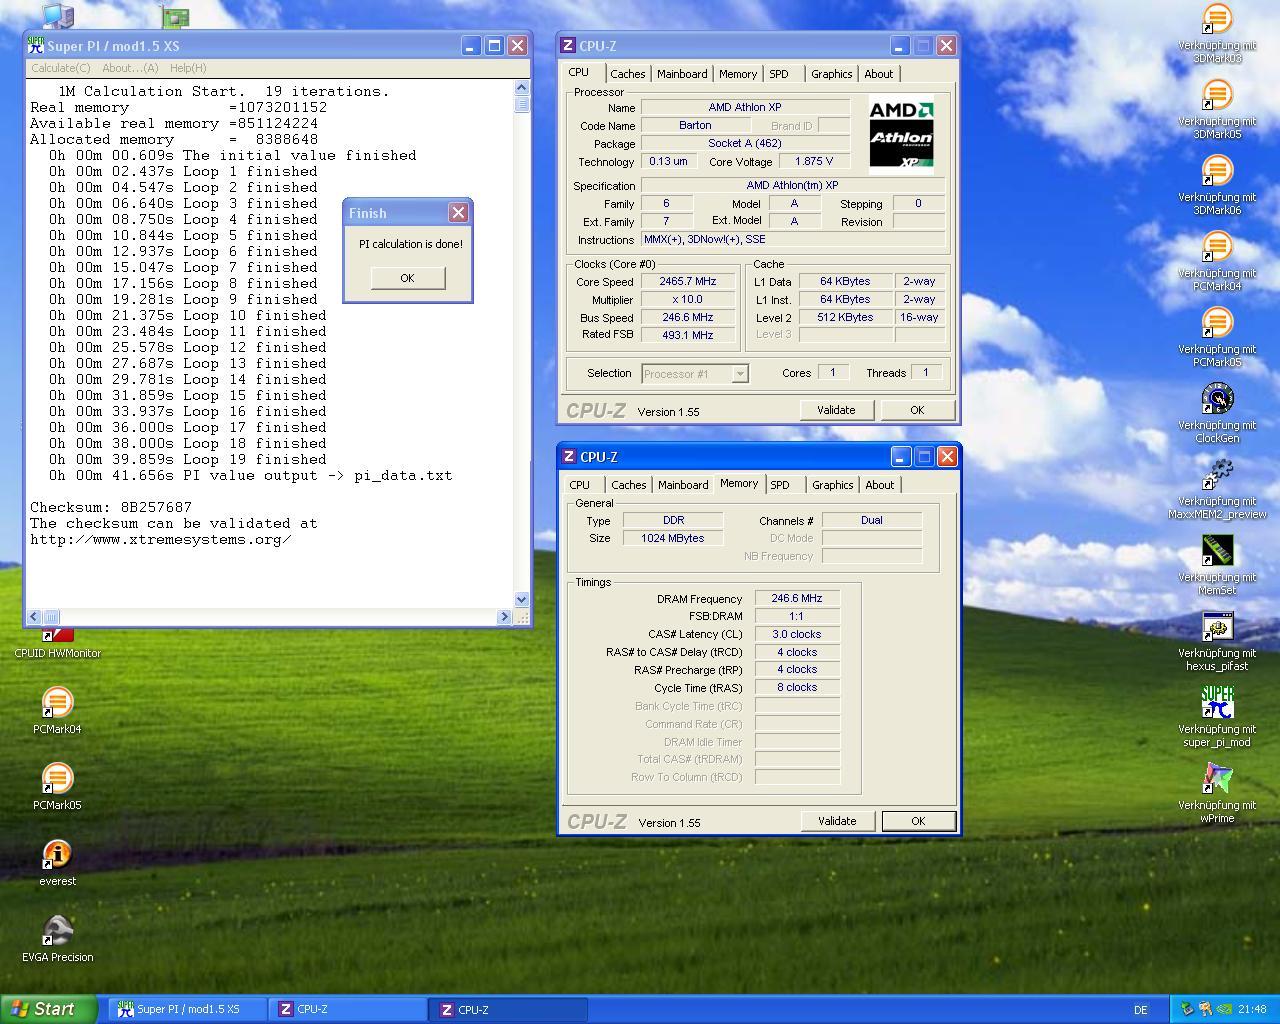This screenshot has width=1280, height=1024.
Task: Minimize the Super PI window
Action: (471, 46)
